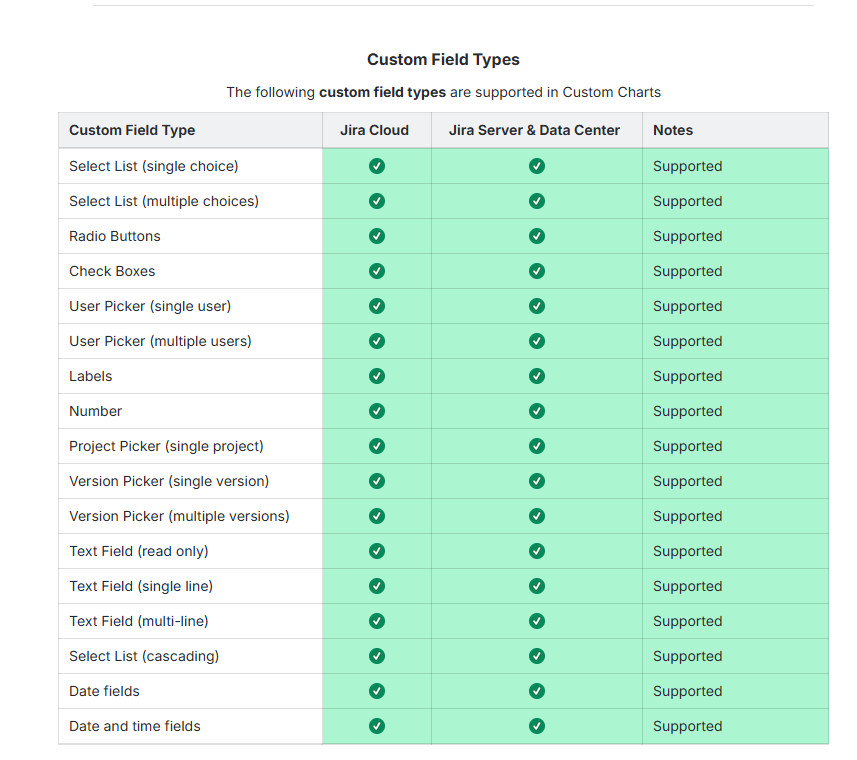Click Jira Server checkmark for Version Picker (single version)

coord(537,481)
